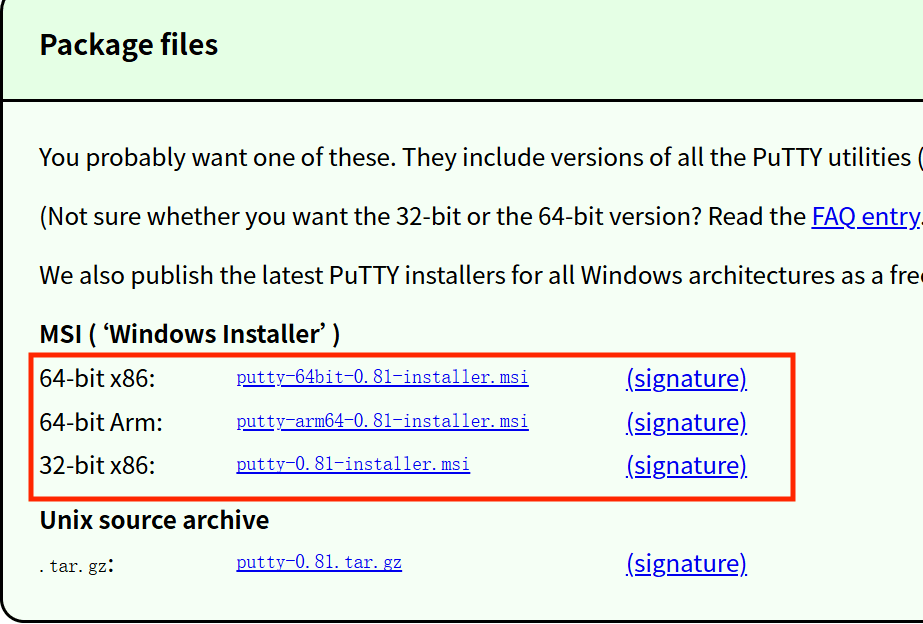Click the 'Unix source archive' subheading
Screen dimensions: 923x624
[154, 520]
